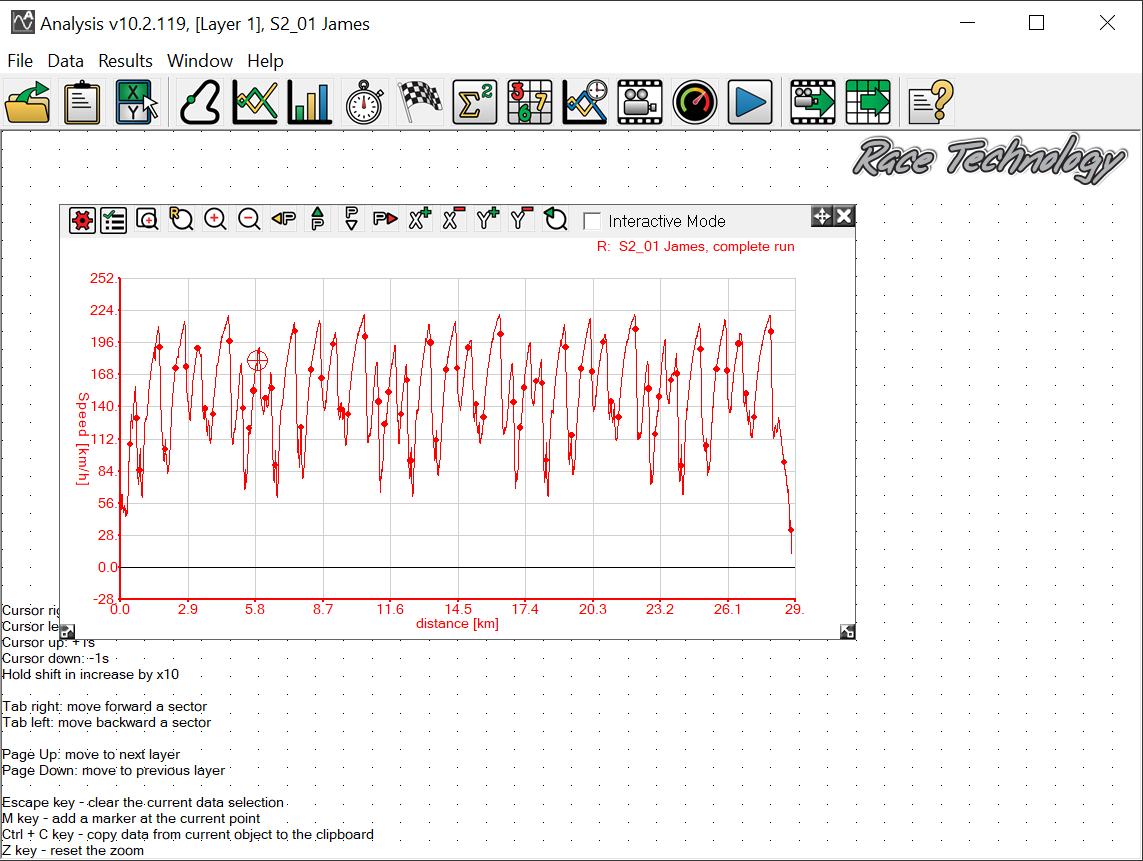
Task: Click the video camera icon
Action: coord(639,102)
